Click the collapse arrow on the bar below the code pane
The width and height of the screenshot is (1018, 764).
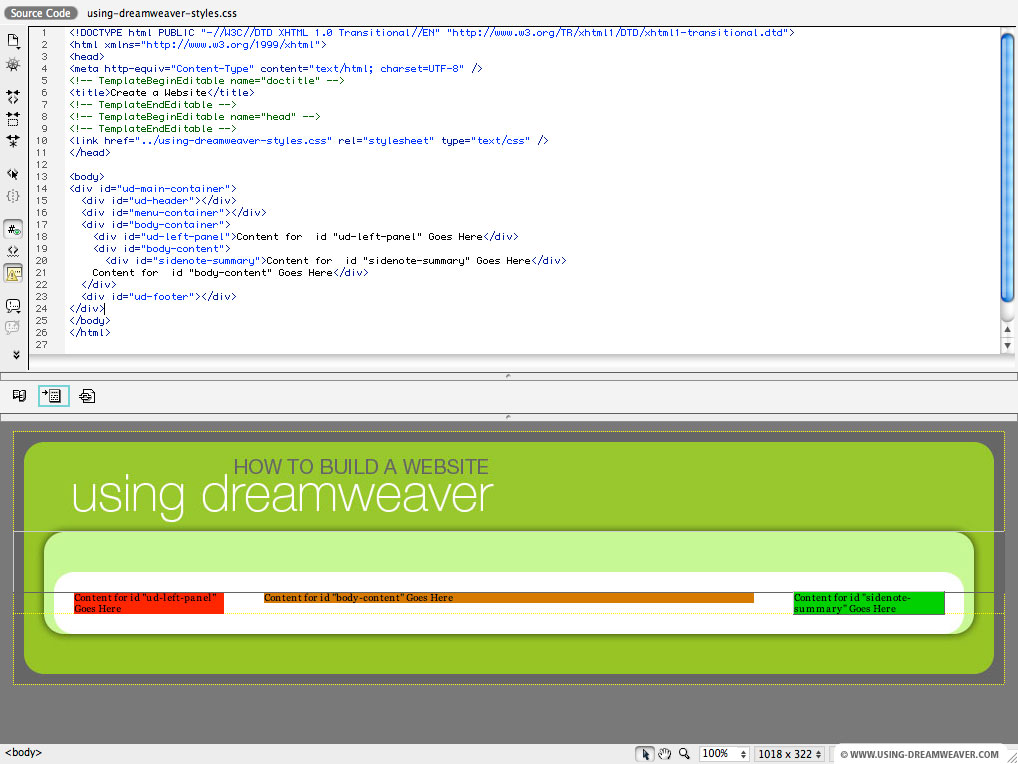pos(508,376)
